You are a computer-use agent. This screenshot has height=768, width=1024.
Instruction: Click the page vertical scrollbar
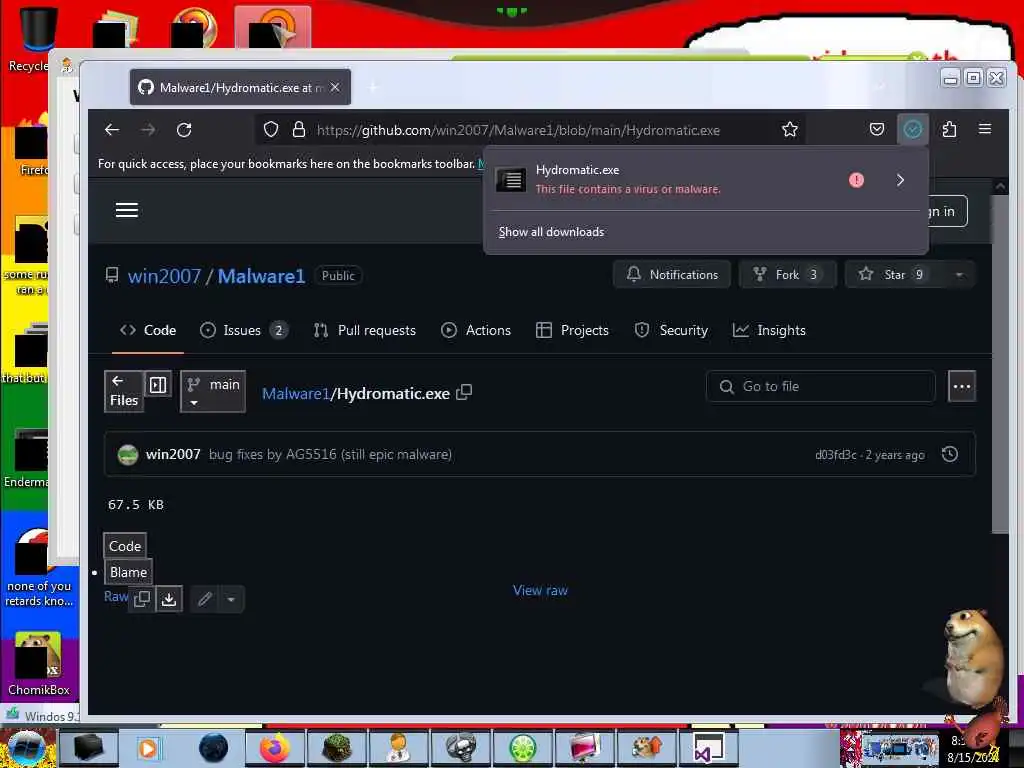tap(1000, 363)
